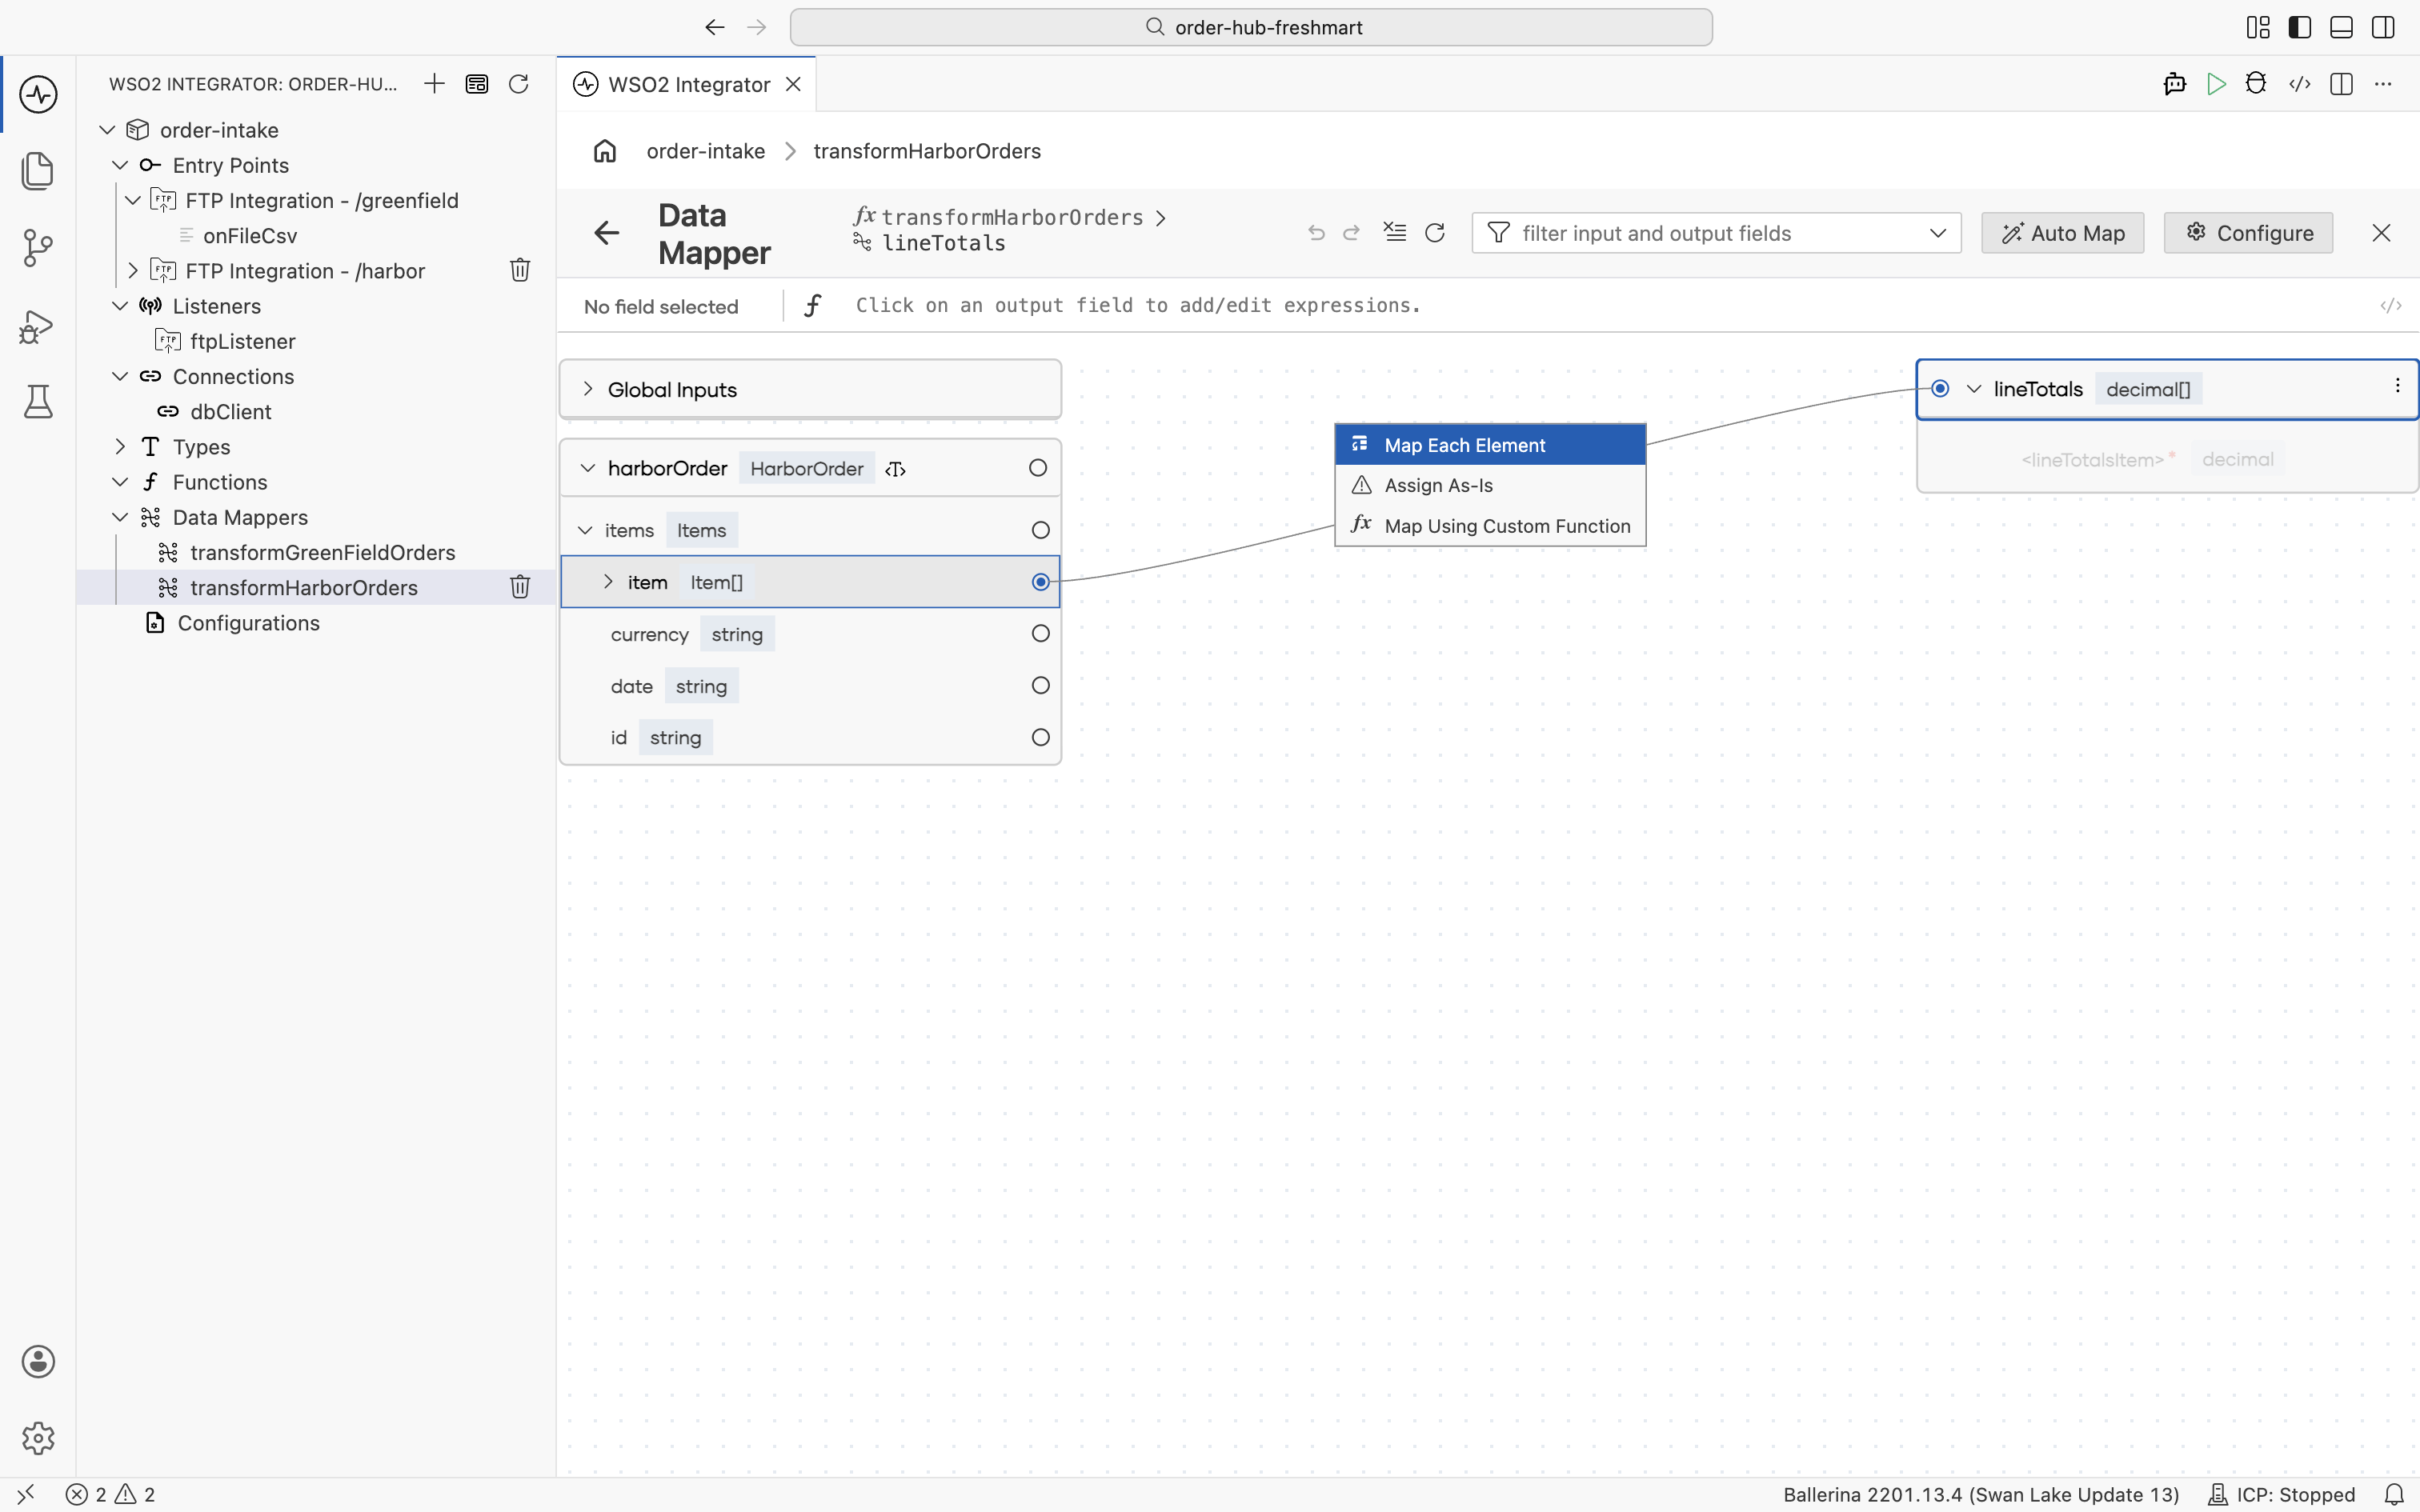Run the integration with play icon
Screen dimensions: 2420x1512
click(2216, 84)
